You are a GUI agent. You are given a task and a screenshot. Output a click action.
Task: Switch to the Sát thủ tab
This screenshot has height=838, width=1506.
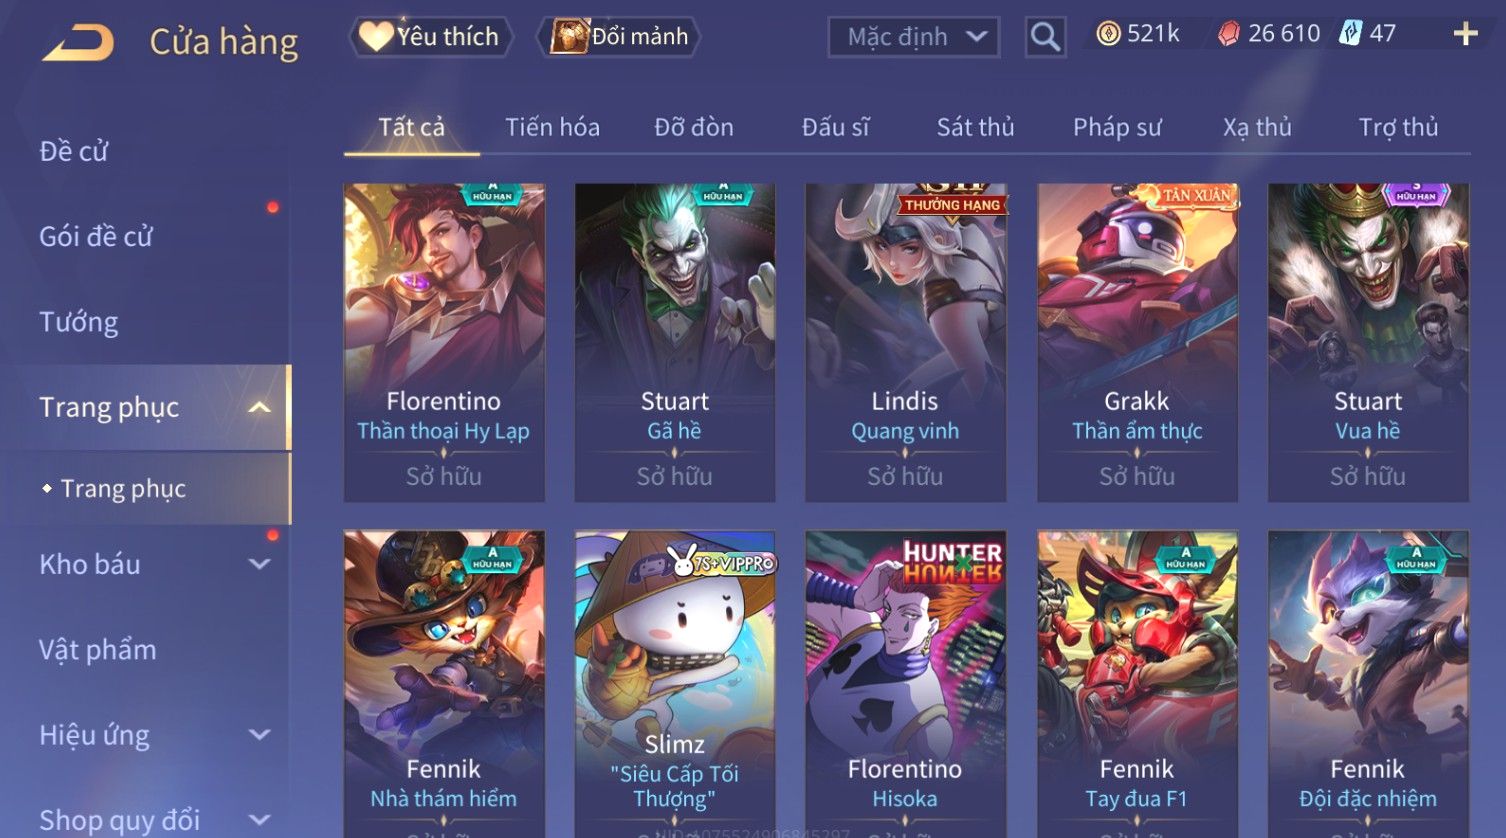coord(975,127)
